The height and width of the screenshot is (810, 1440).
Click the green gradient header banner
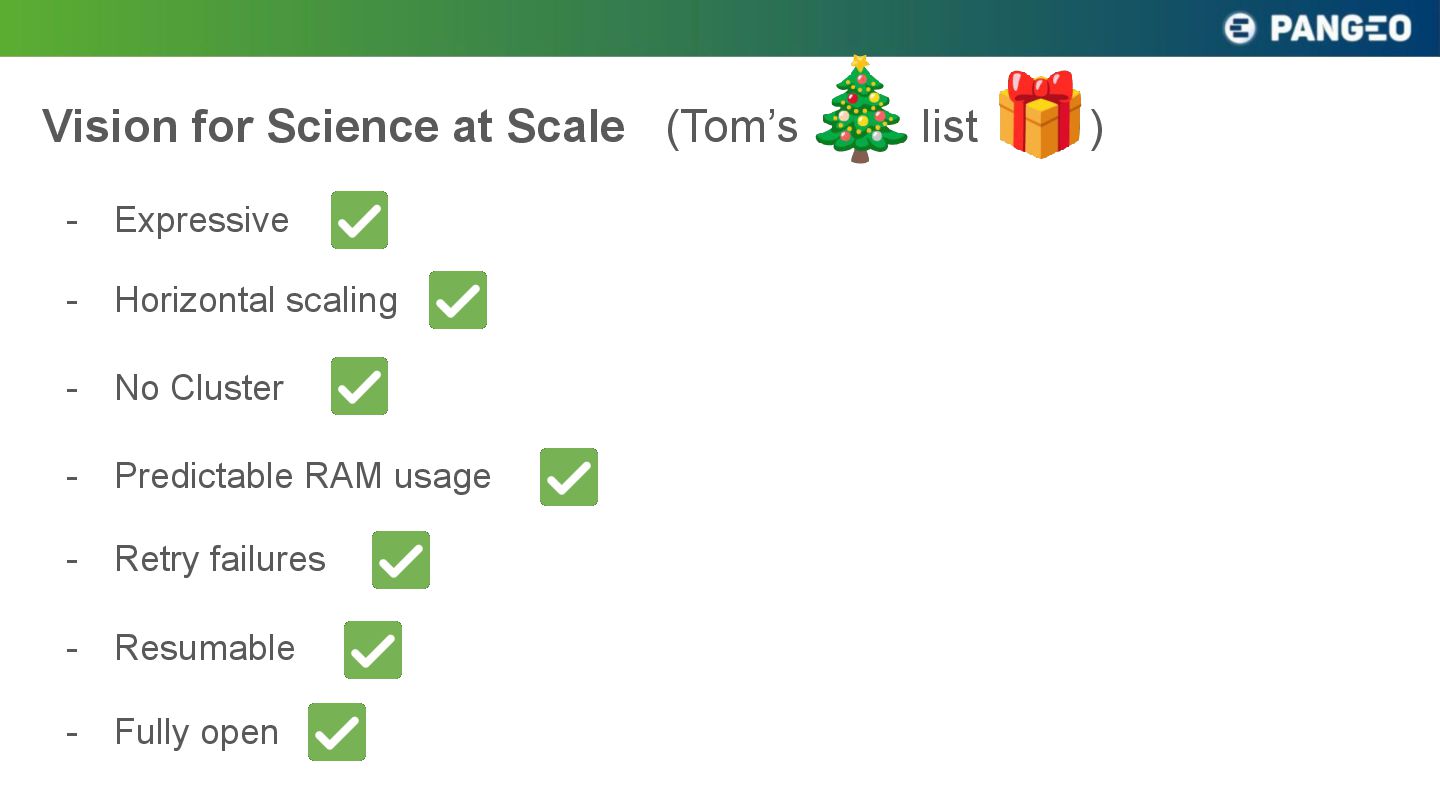720,28
